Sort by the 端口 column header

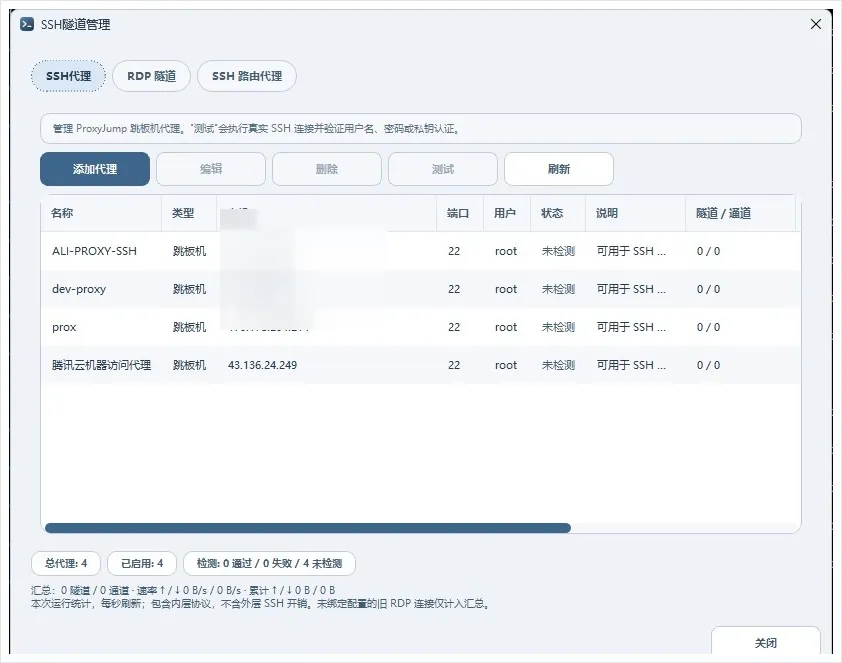click(460, 213)
